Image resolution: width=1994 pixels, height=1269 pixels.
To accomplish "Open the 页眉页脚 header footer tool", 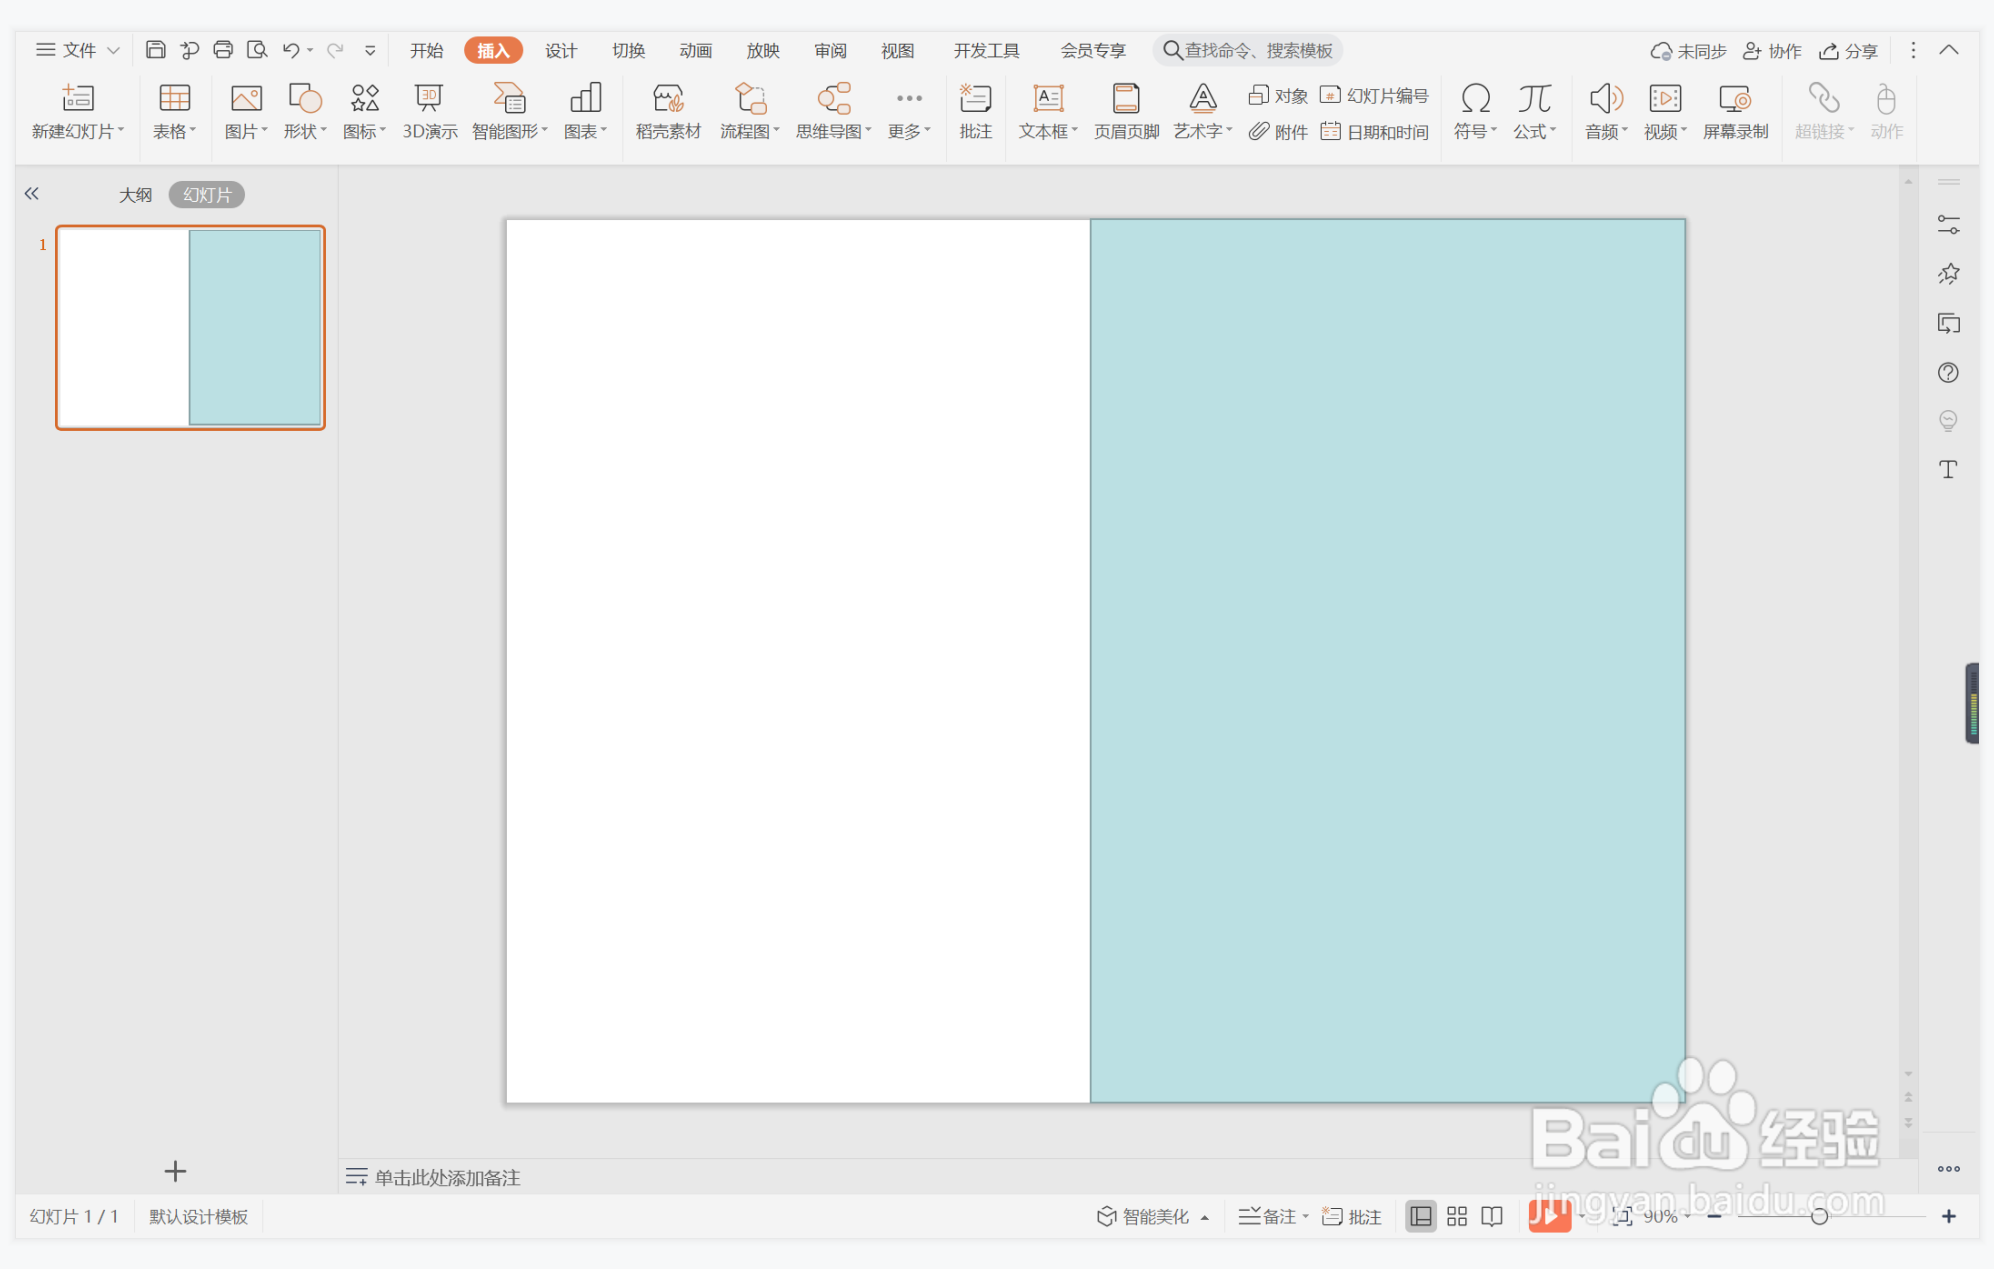I will click(1126, 111).
